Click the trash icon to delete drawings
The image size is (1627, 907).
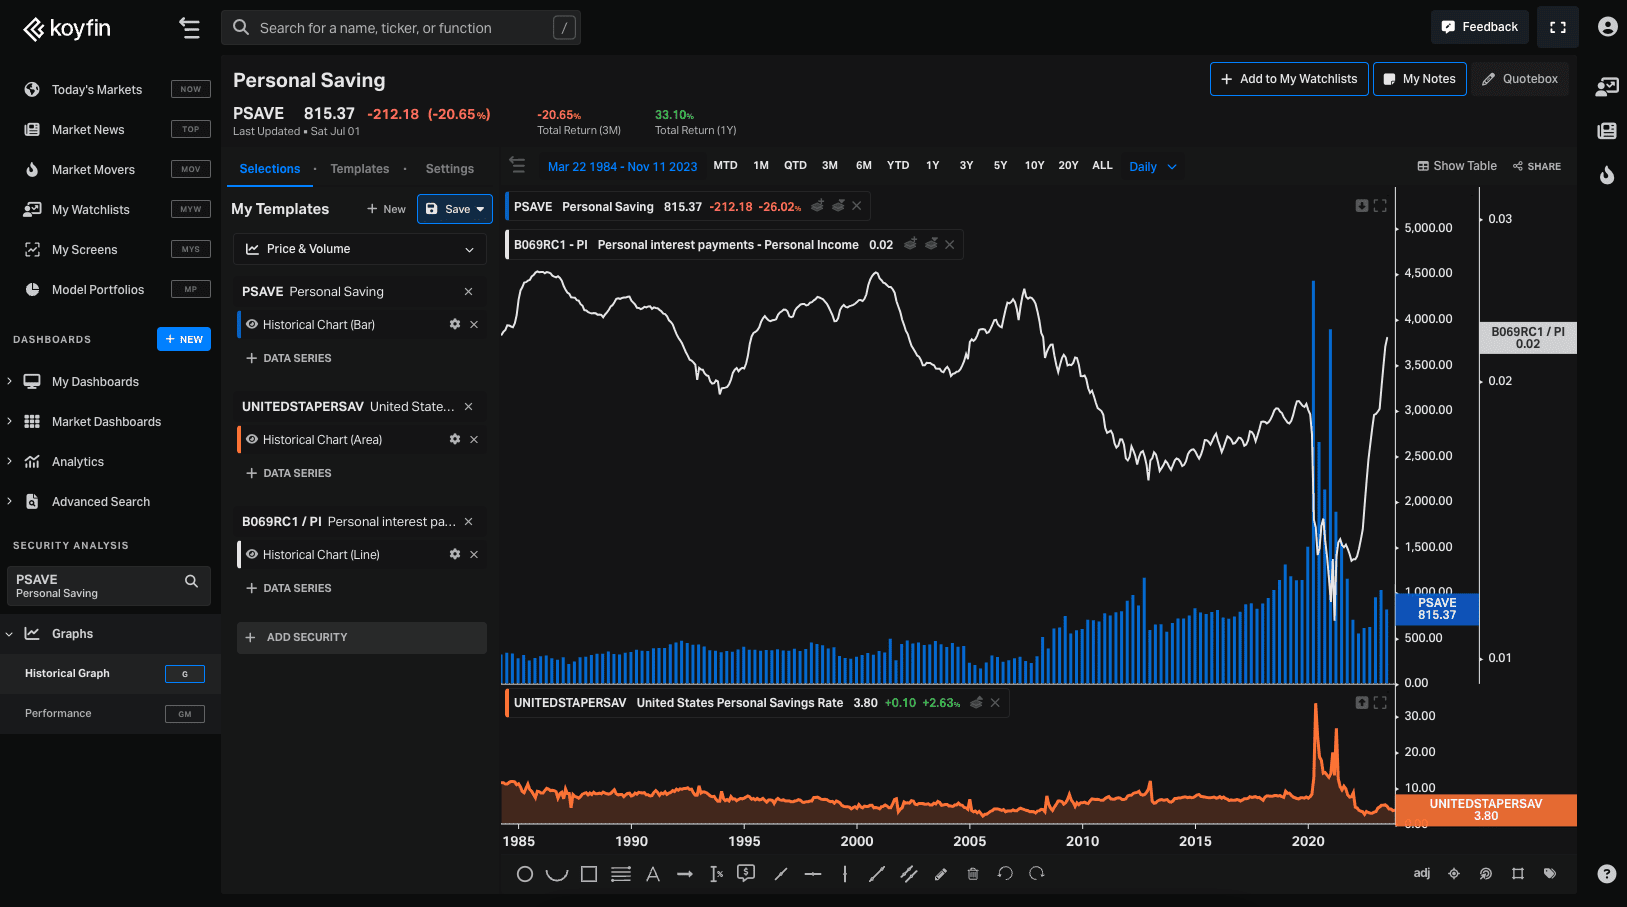(973, 874)
